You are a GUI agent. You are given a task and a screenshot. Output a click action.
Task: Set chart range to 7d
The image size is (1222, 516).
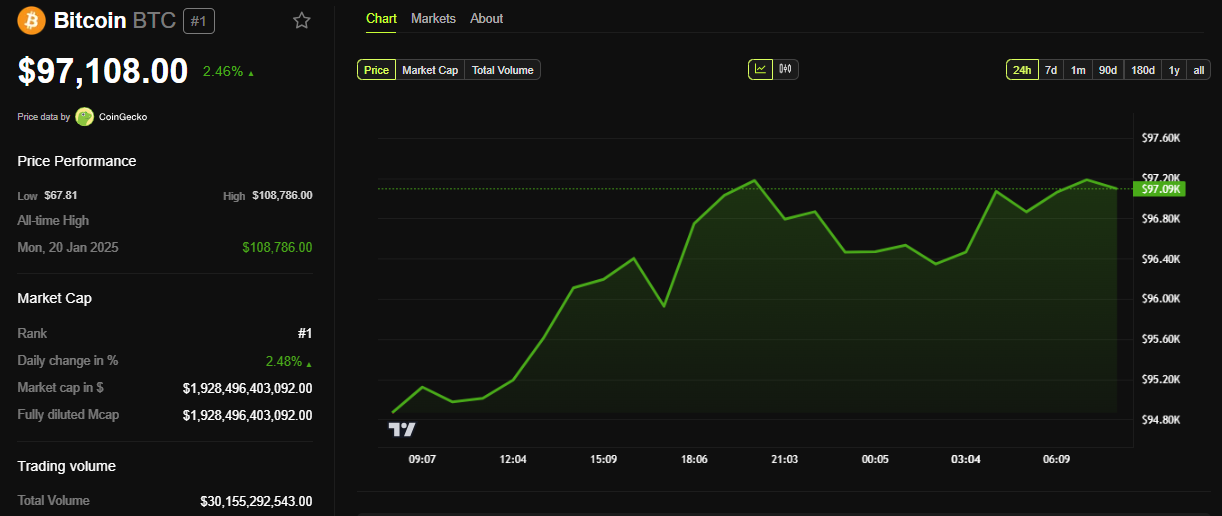(1051, 70)
